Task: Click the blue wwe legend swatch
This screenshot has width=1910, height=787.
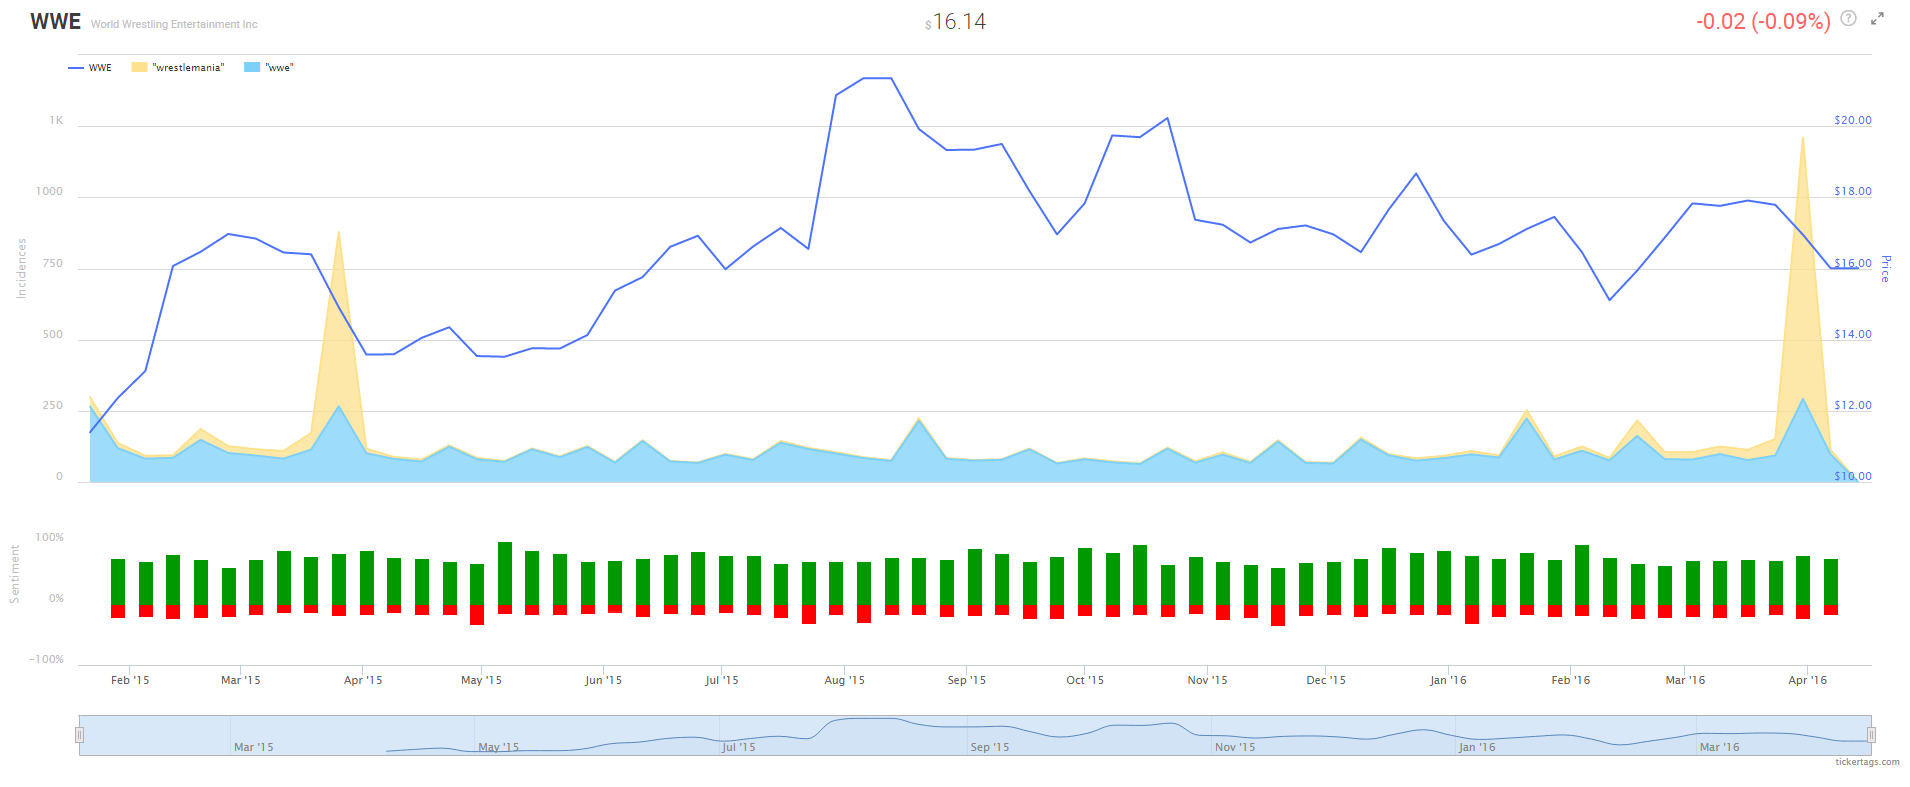Action: click(252, 68)
